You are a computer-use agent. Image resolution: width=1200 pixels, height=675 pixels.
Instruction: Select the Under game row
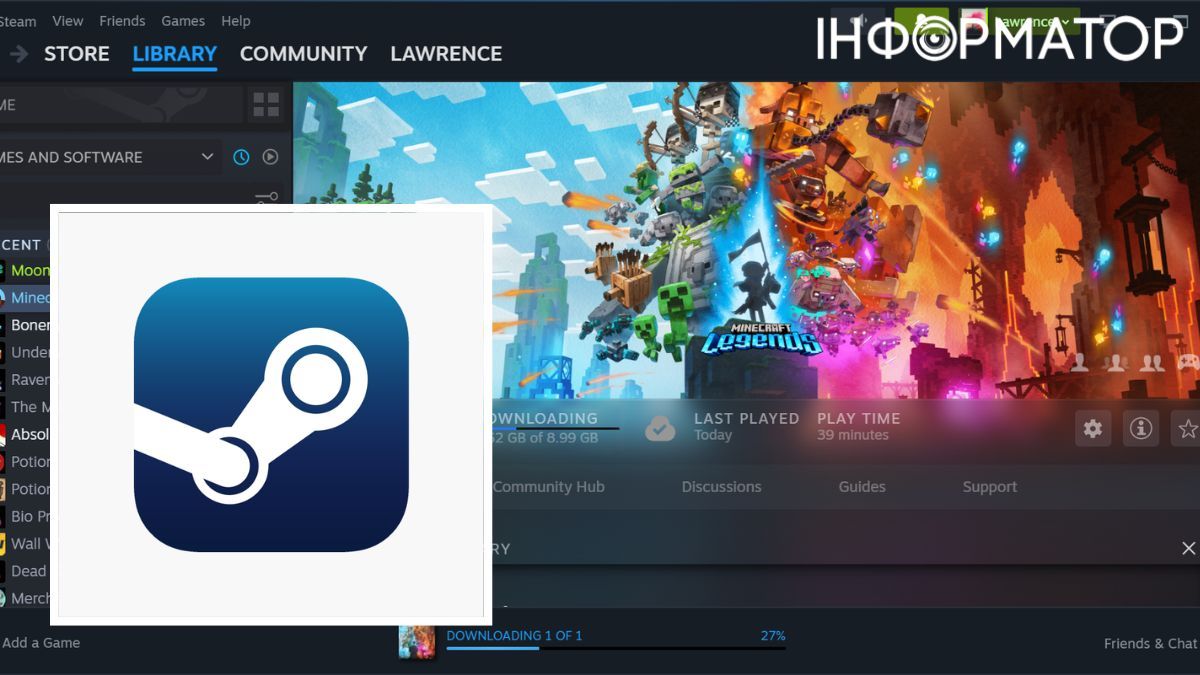click(26, 352)
